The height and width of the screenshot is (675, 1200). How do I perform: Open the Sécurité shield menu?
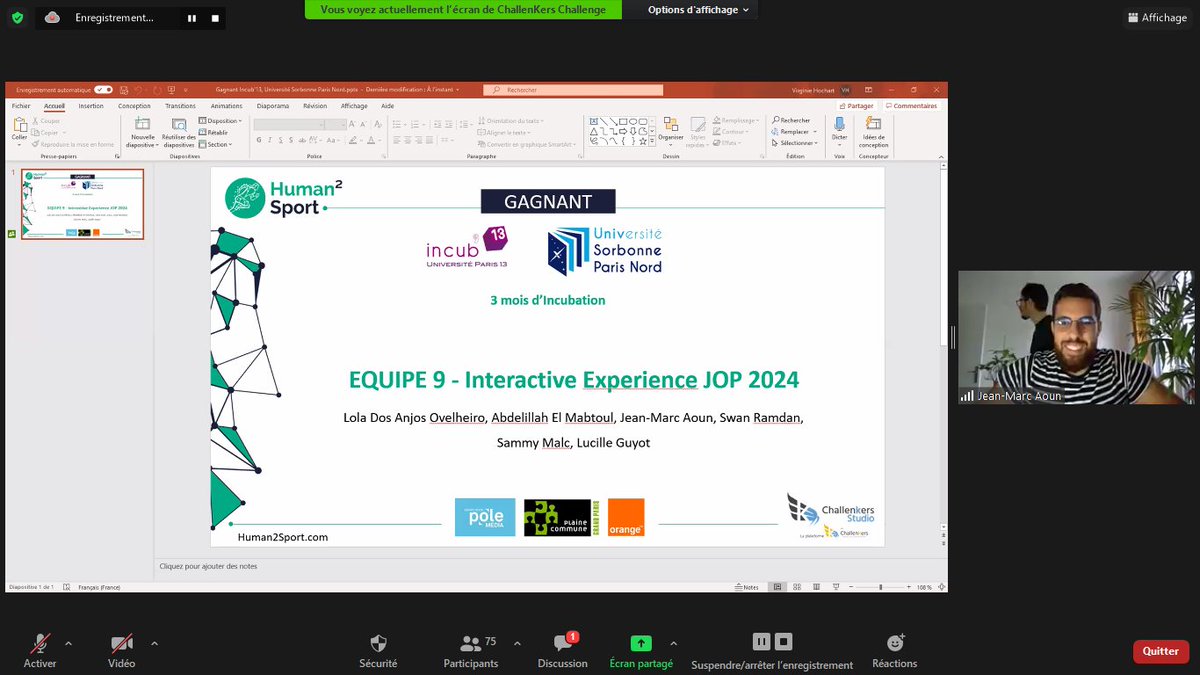click(x=378, y=650)
